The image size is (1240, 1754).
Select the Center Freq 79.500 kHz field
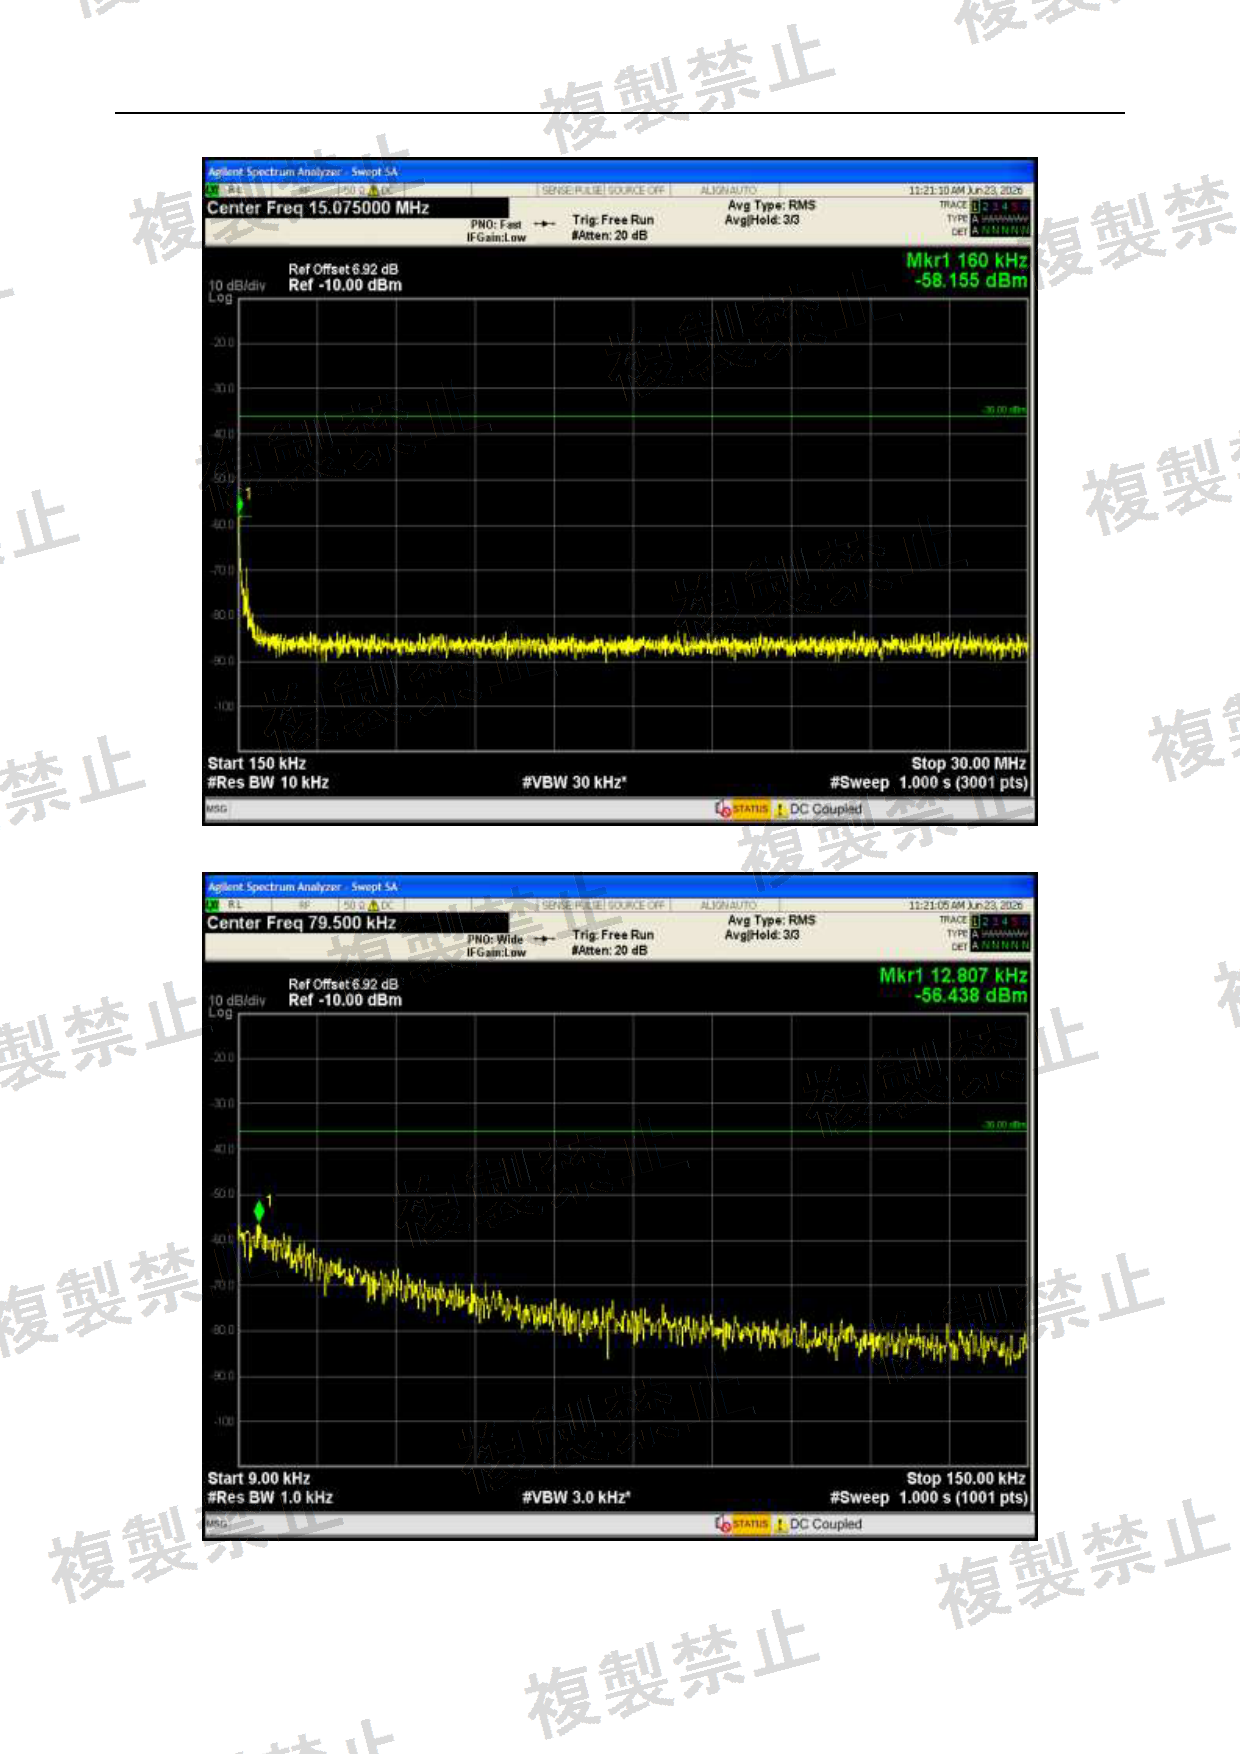tap(356, 923)
